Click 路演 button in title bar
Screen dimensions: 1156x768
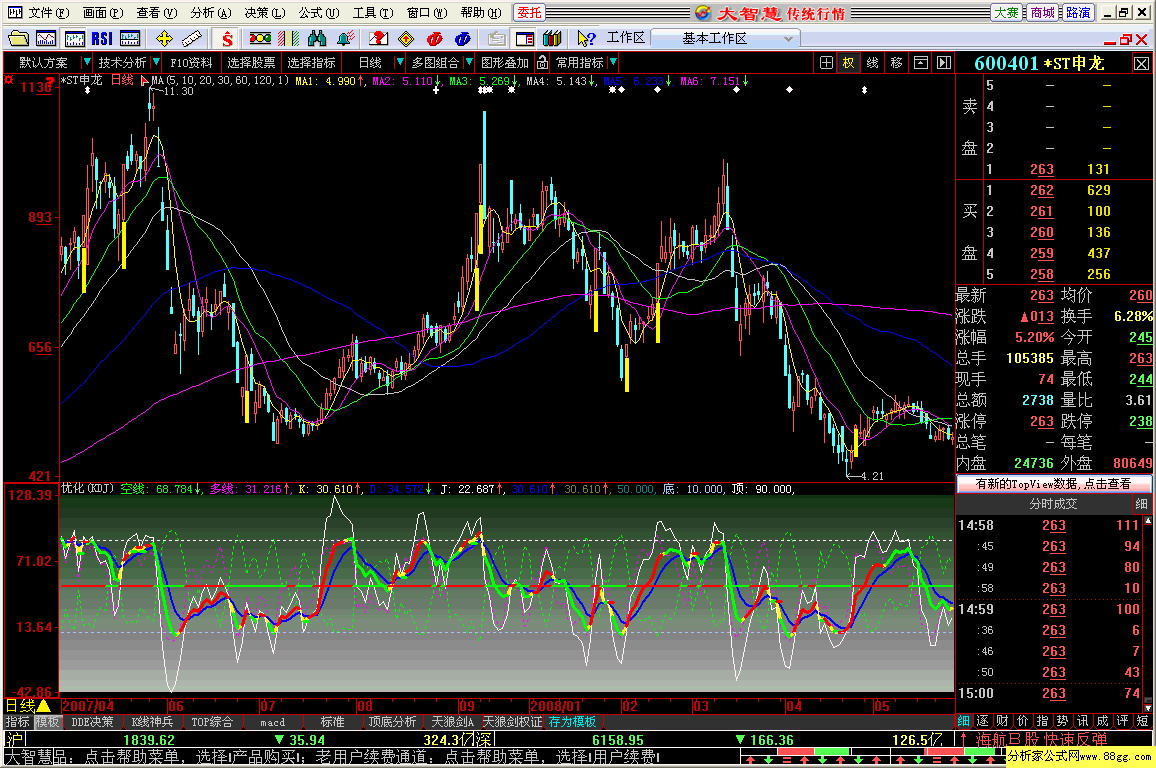tap(1078, 13)
